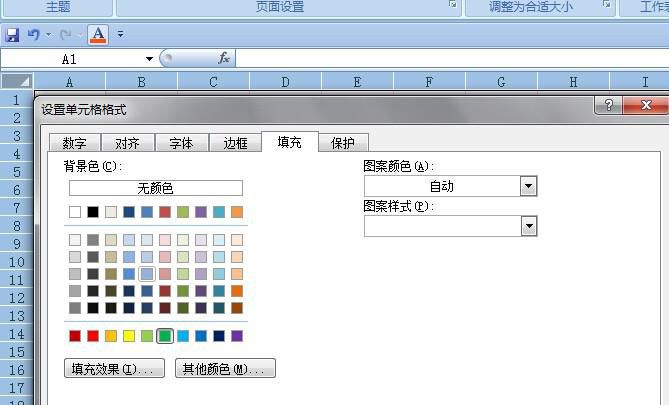This screenshot has height=405, width=669.
Task: Click inside the formula bar field
Action: click(452, 58)
